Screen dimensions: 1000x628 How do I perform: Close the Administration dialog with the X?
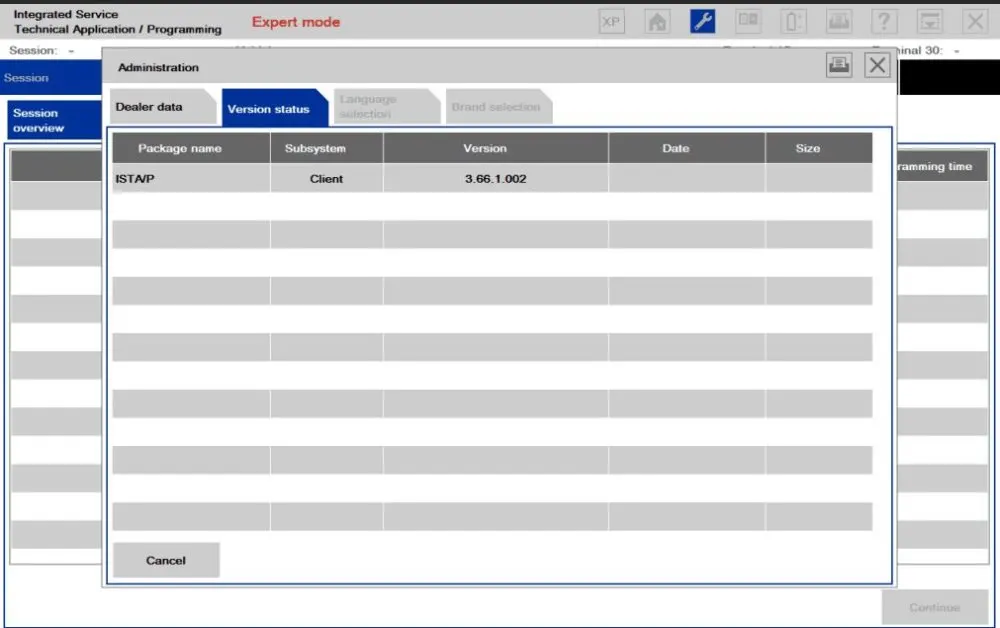coord(877,65)
